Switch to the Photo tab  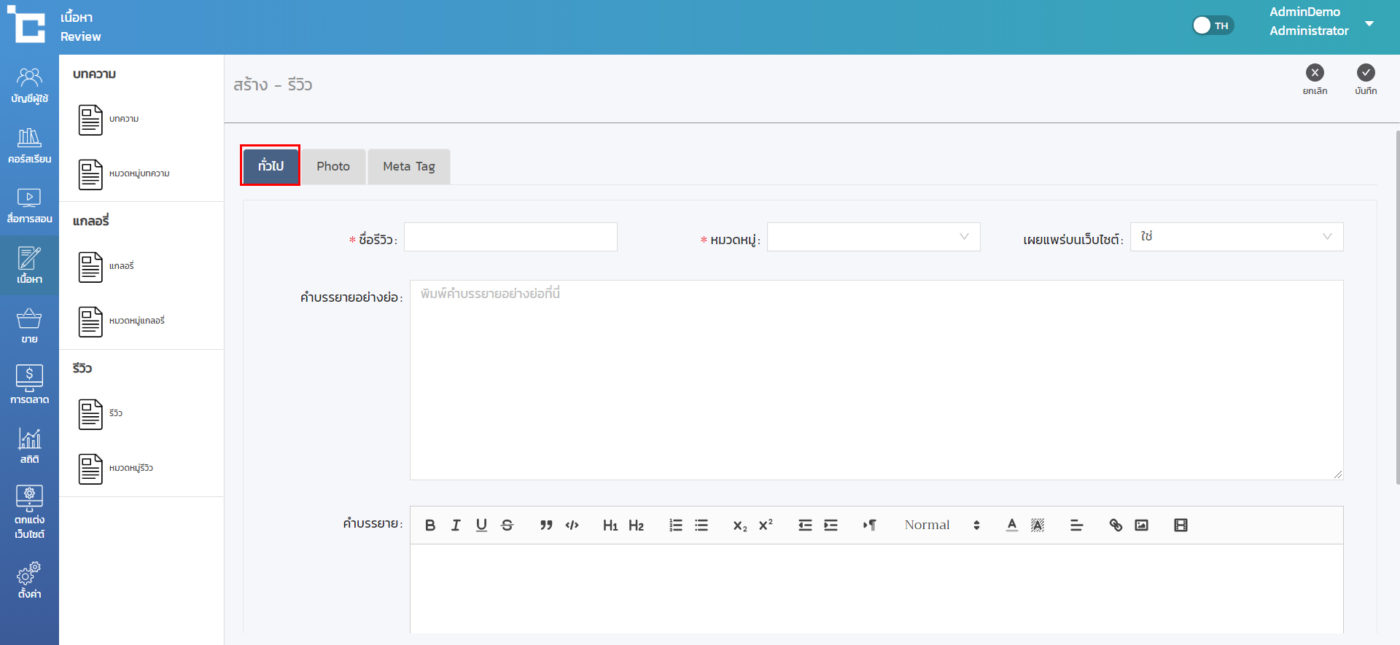(333, 166)
